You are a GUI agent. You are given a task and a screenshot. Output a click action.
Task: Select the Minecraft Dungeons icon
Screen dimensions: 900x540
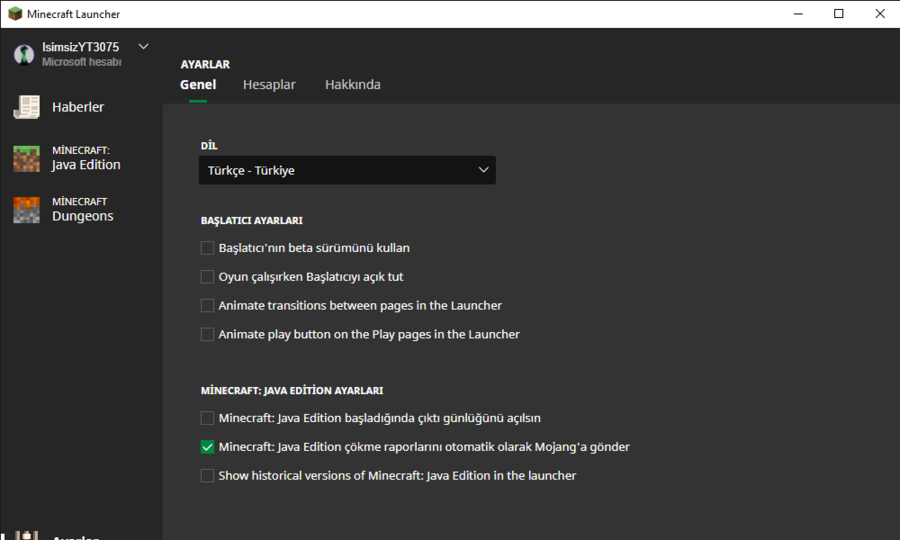coord(26,209)
